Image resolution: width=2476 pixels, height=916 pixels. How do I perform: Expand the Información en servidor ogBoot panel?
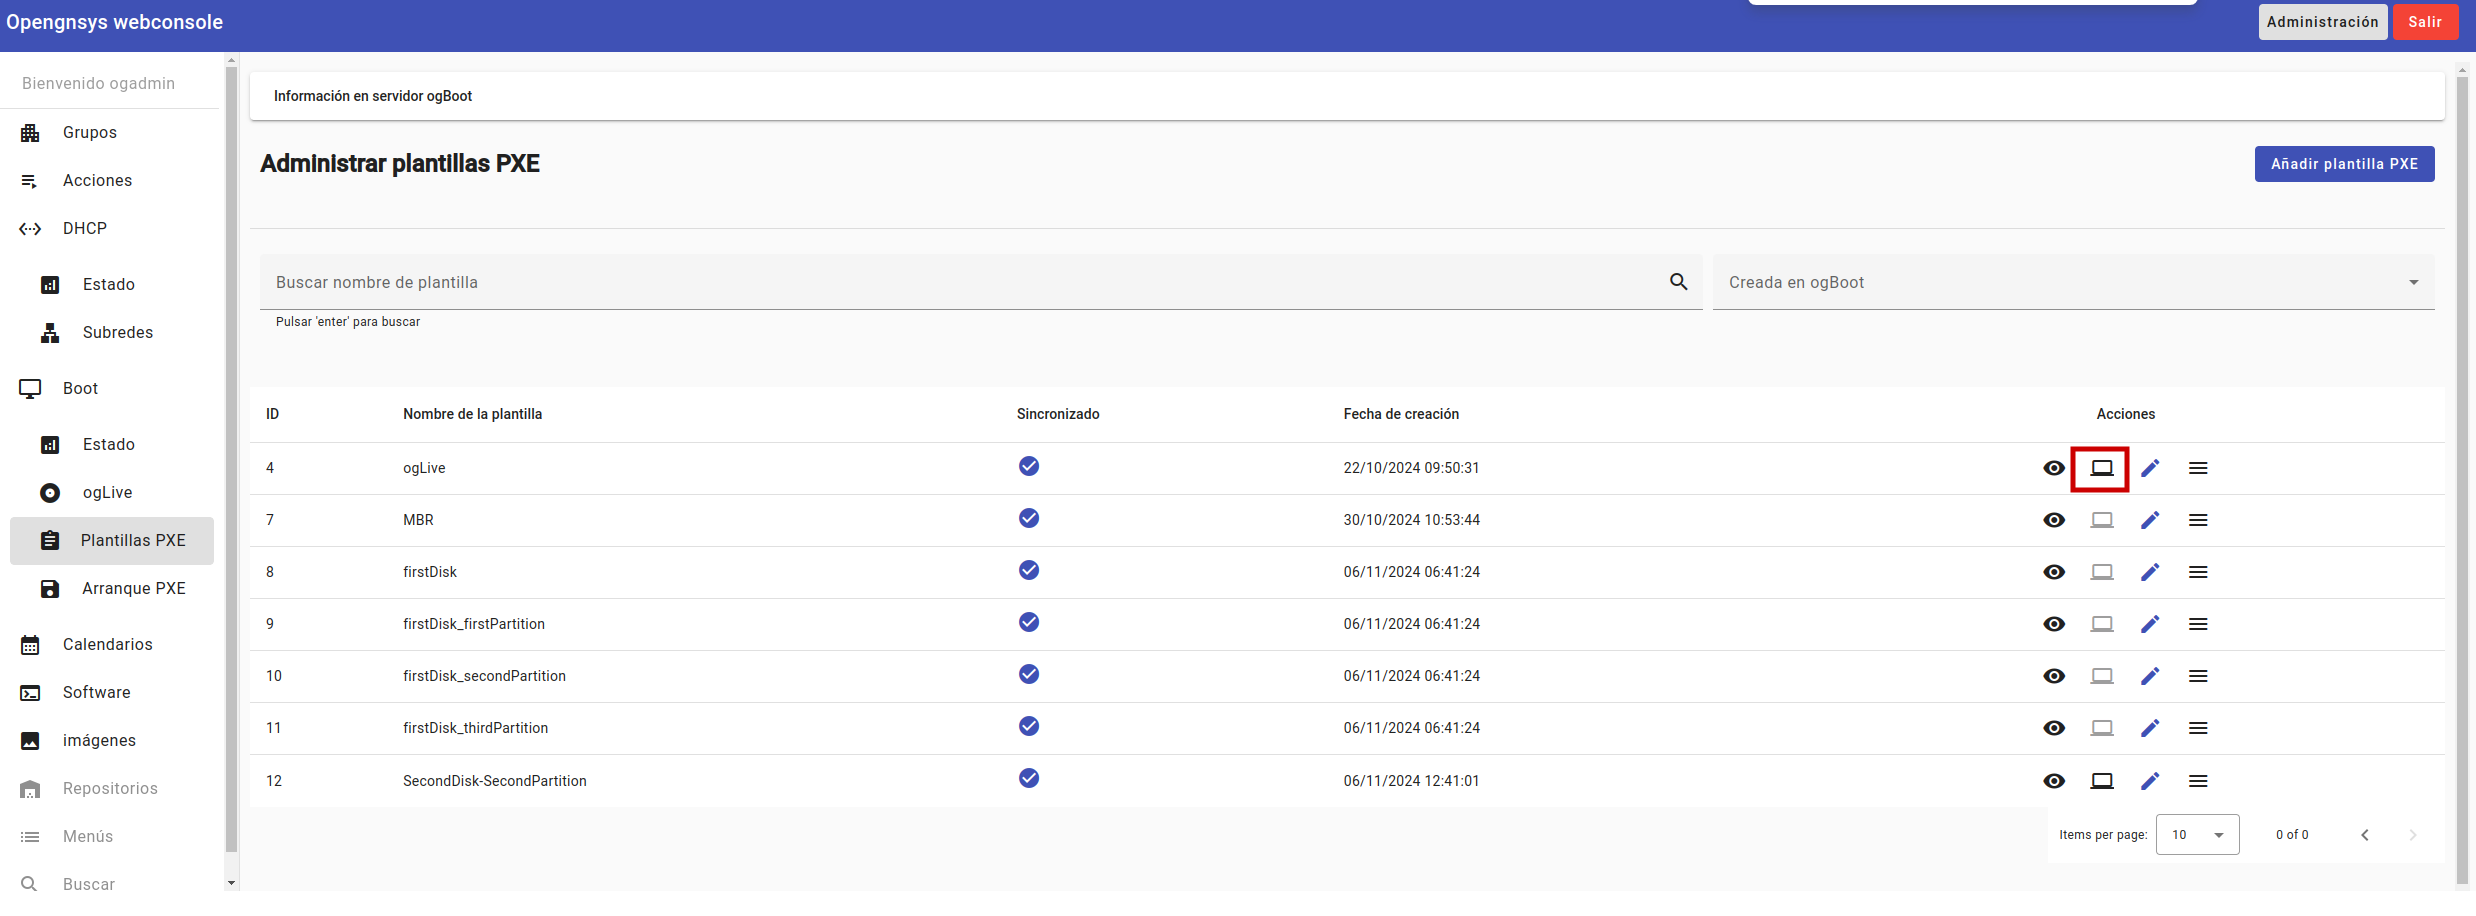[x=1346, y=96]
